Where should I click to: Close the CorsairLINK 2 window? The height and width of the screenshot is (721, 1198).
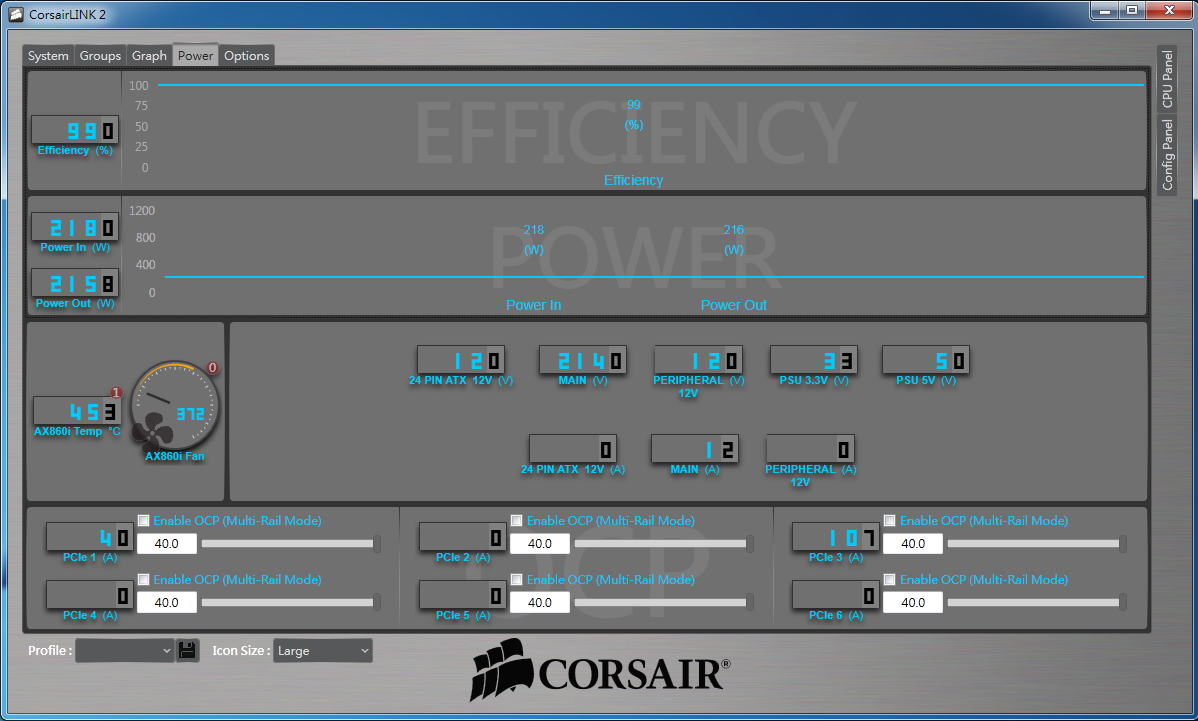(x=1169, y=11)
